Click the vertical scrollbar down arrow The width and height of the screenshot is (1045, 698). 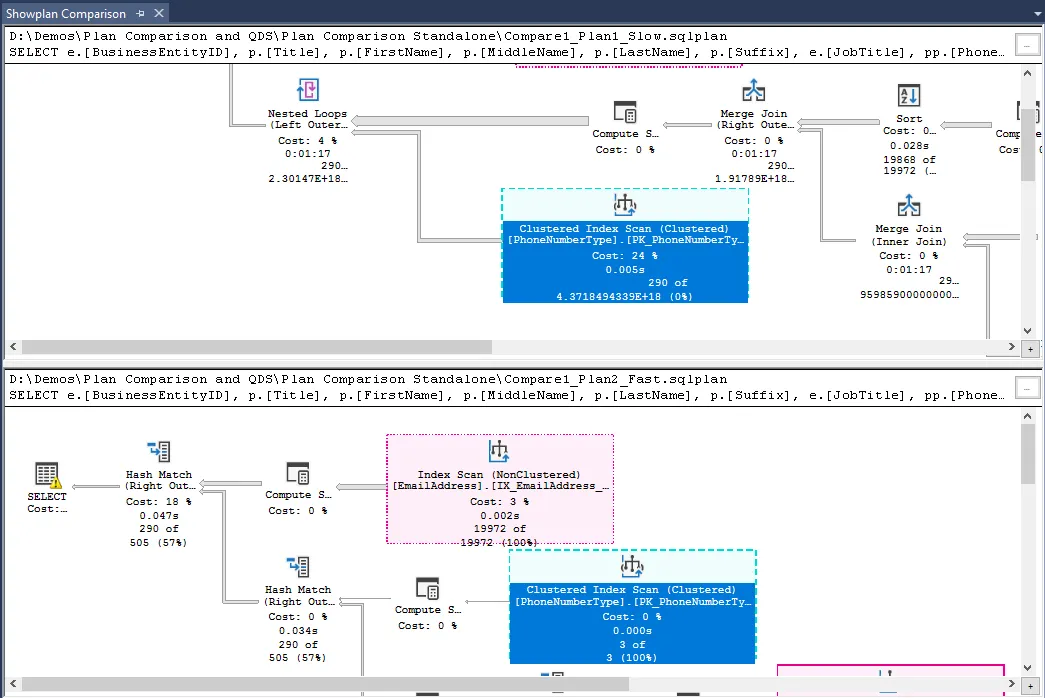click(1028, 332)
